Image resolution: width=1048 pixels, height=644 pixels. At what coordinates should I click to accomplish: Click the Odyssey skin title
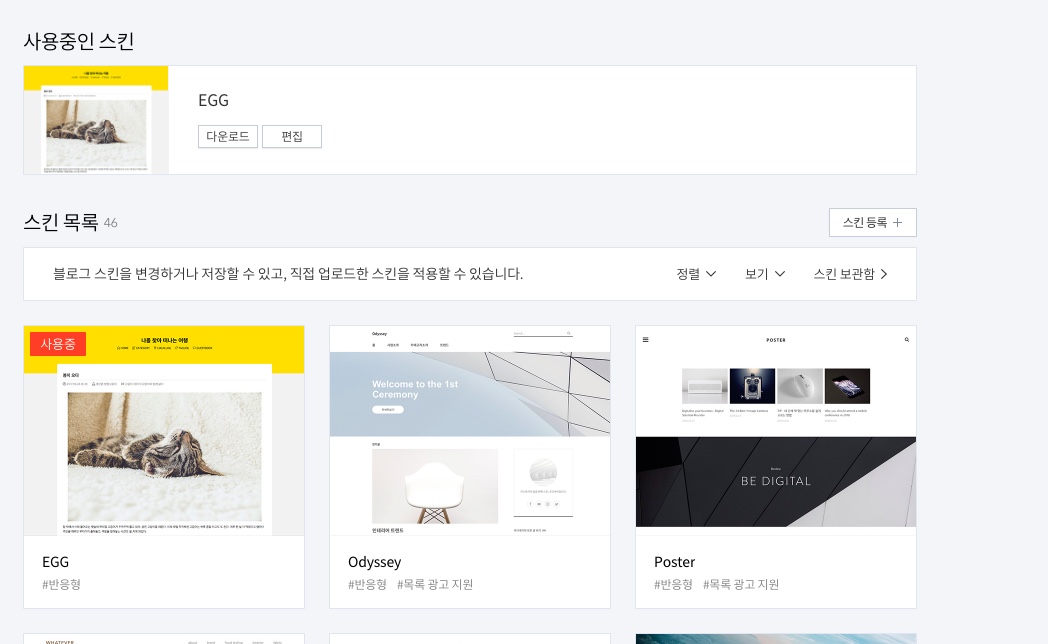(374, 562)
